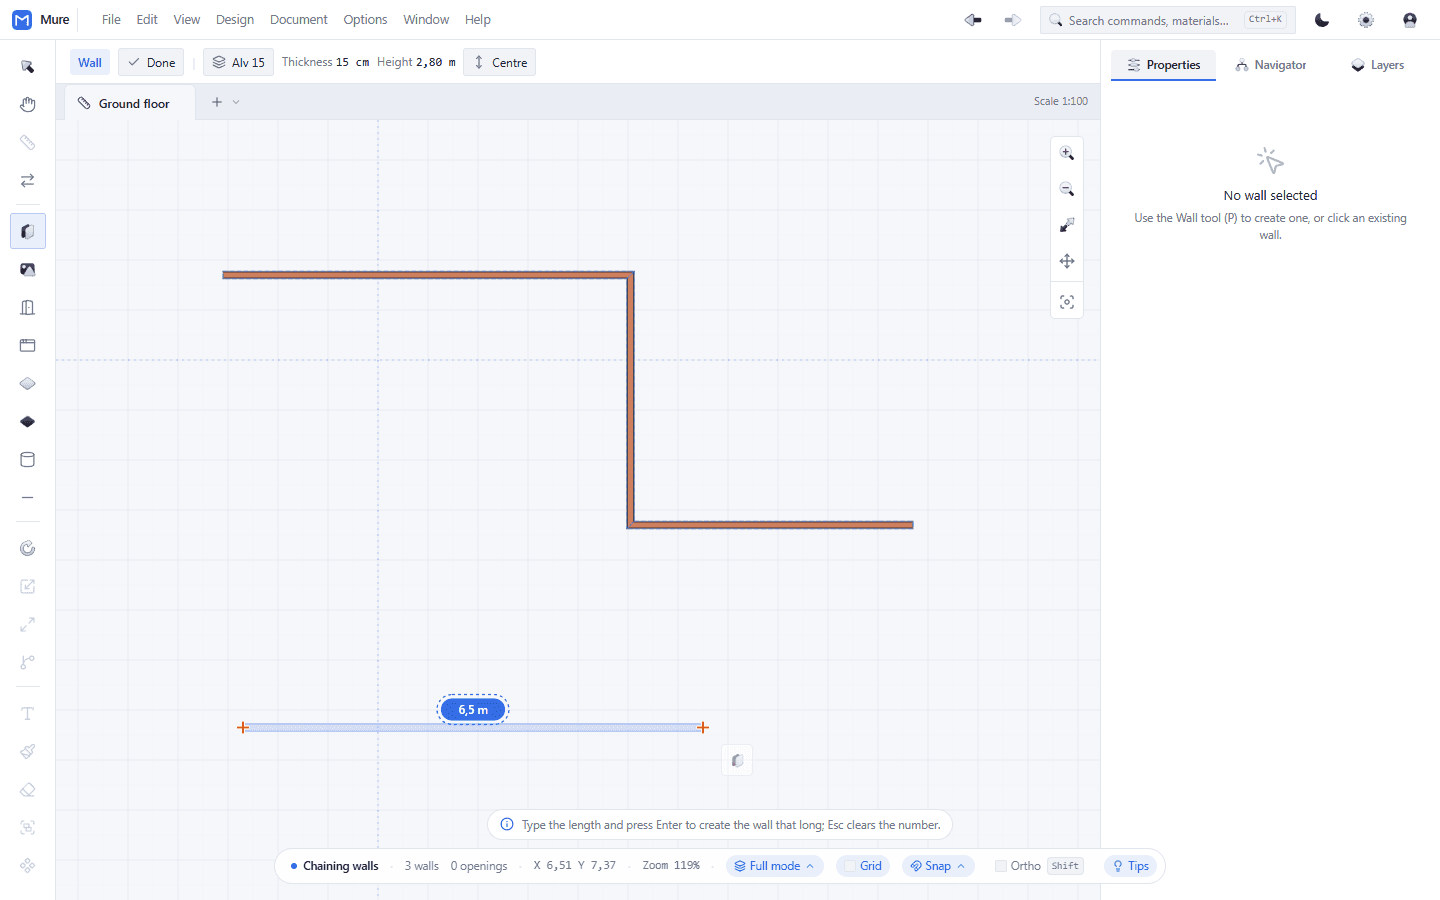Viewport: 1440px width, 900px height.
Task: Select the window tool in sidebar
Action: [x=28, y=345]
